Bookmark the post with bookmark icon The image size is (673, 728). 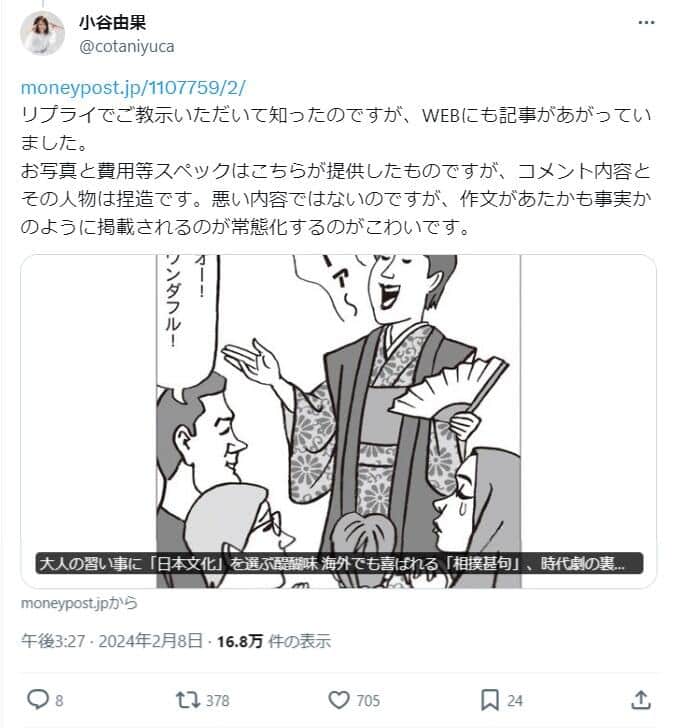tap(490, 700)
